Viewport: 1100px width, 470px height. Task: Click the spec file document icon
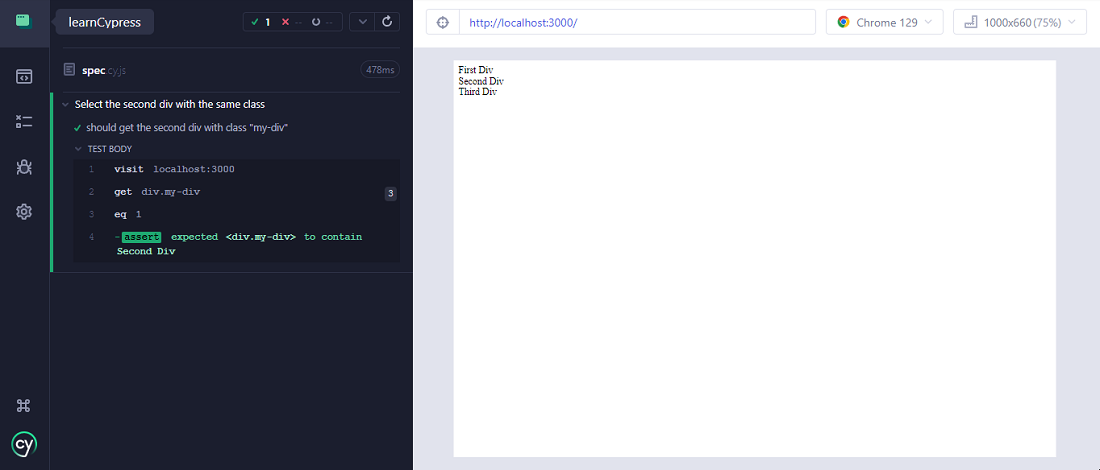click(x=69, y=69)
